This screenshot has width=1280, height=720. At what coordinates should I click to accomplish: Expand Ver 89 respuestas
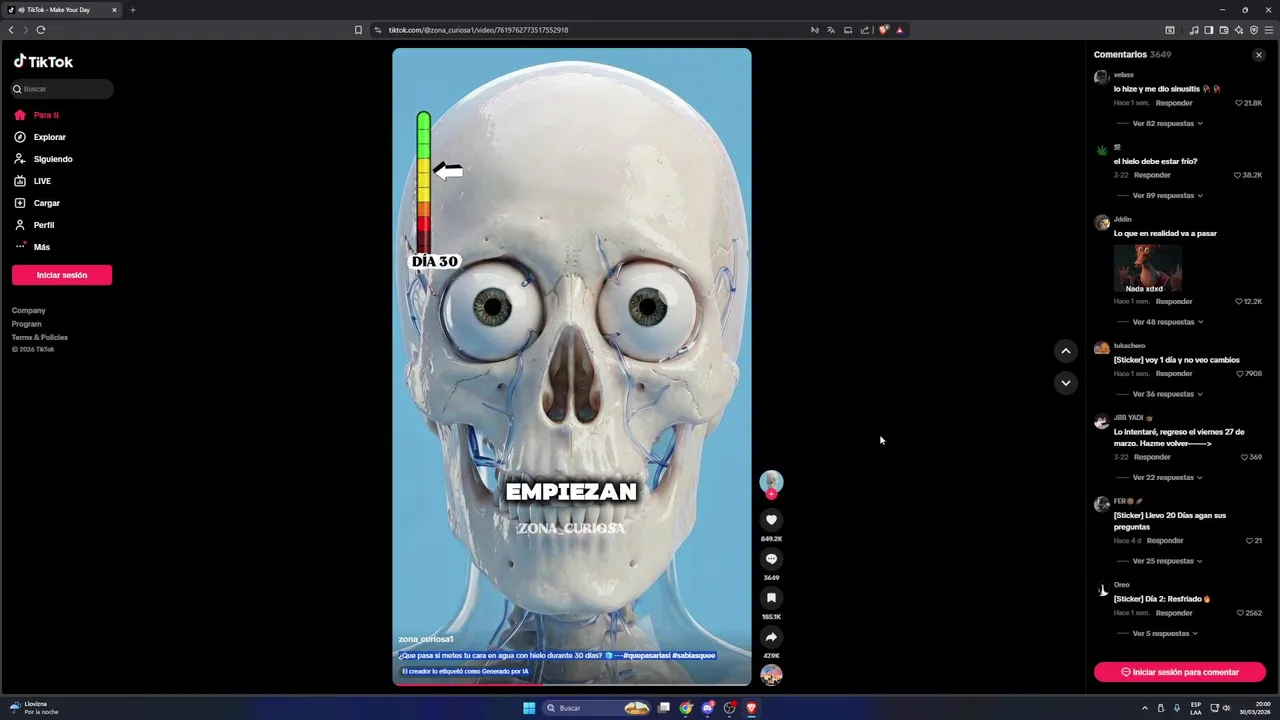pos(1167,195)
